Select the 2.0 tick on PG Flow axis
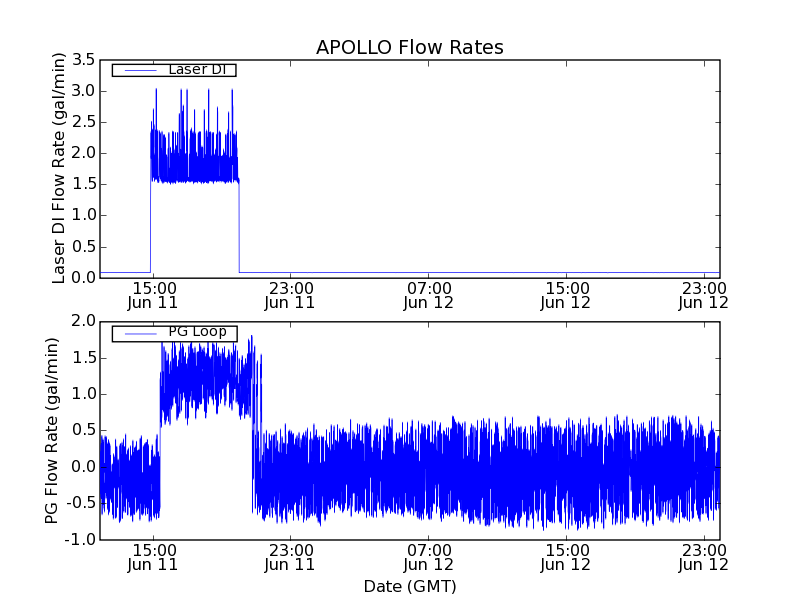The height and width of the screenshot is (600, 800). pyautogui.click(x=83, y=321)
